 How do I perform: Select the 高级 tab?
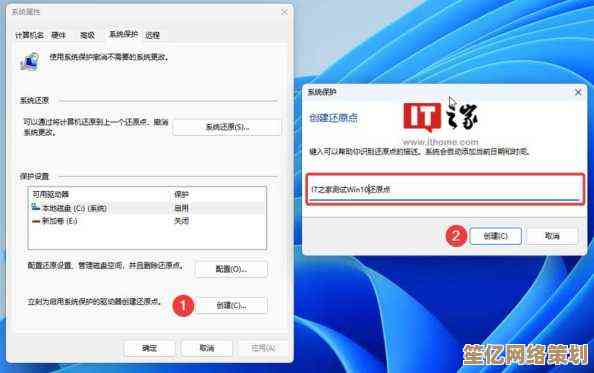click(x=87, y=35)
